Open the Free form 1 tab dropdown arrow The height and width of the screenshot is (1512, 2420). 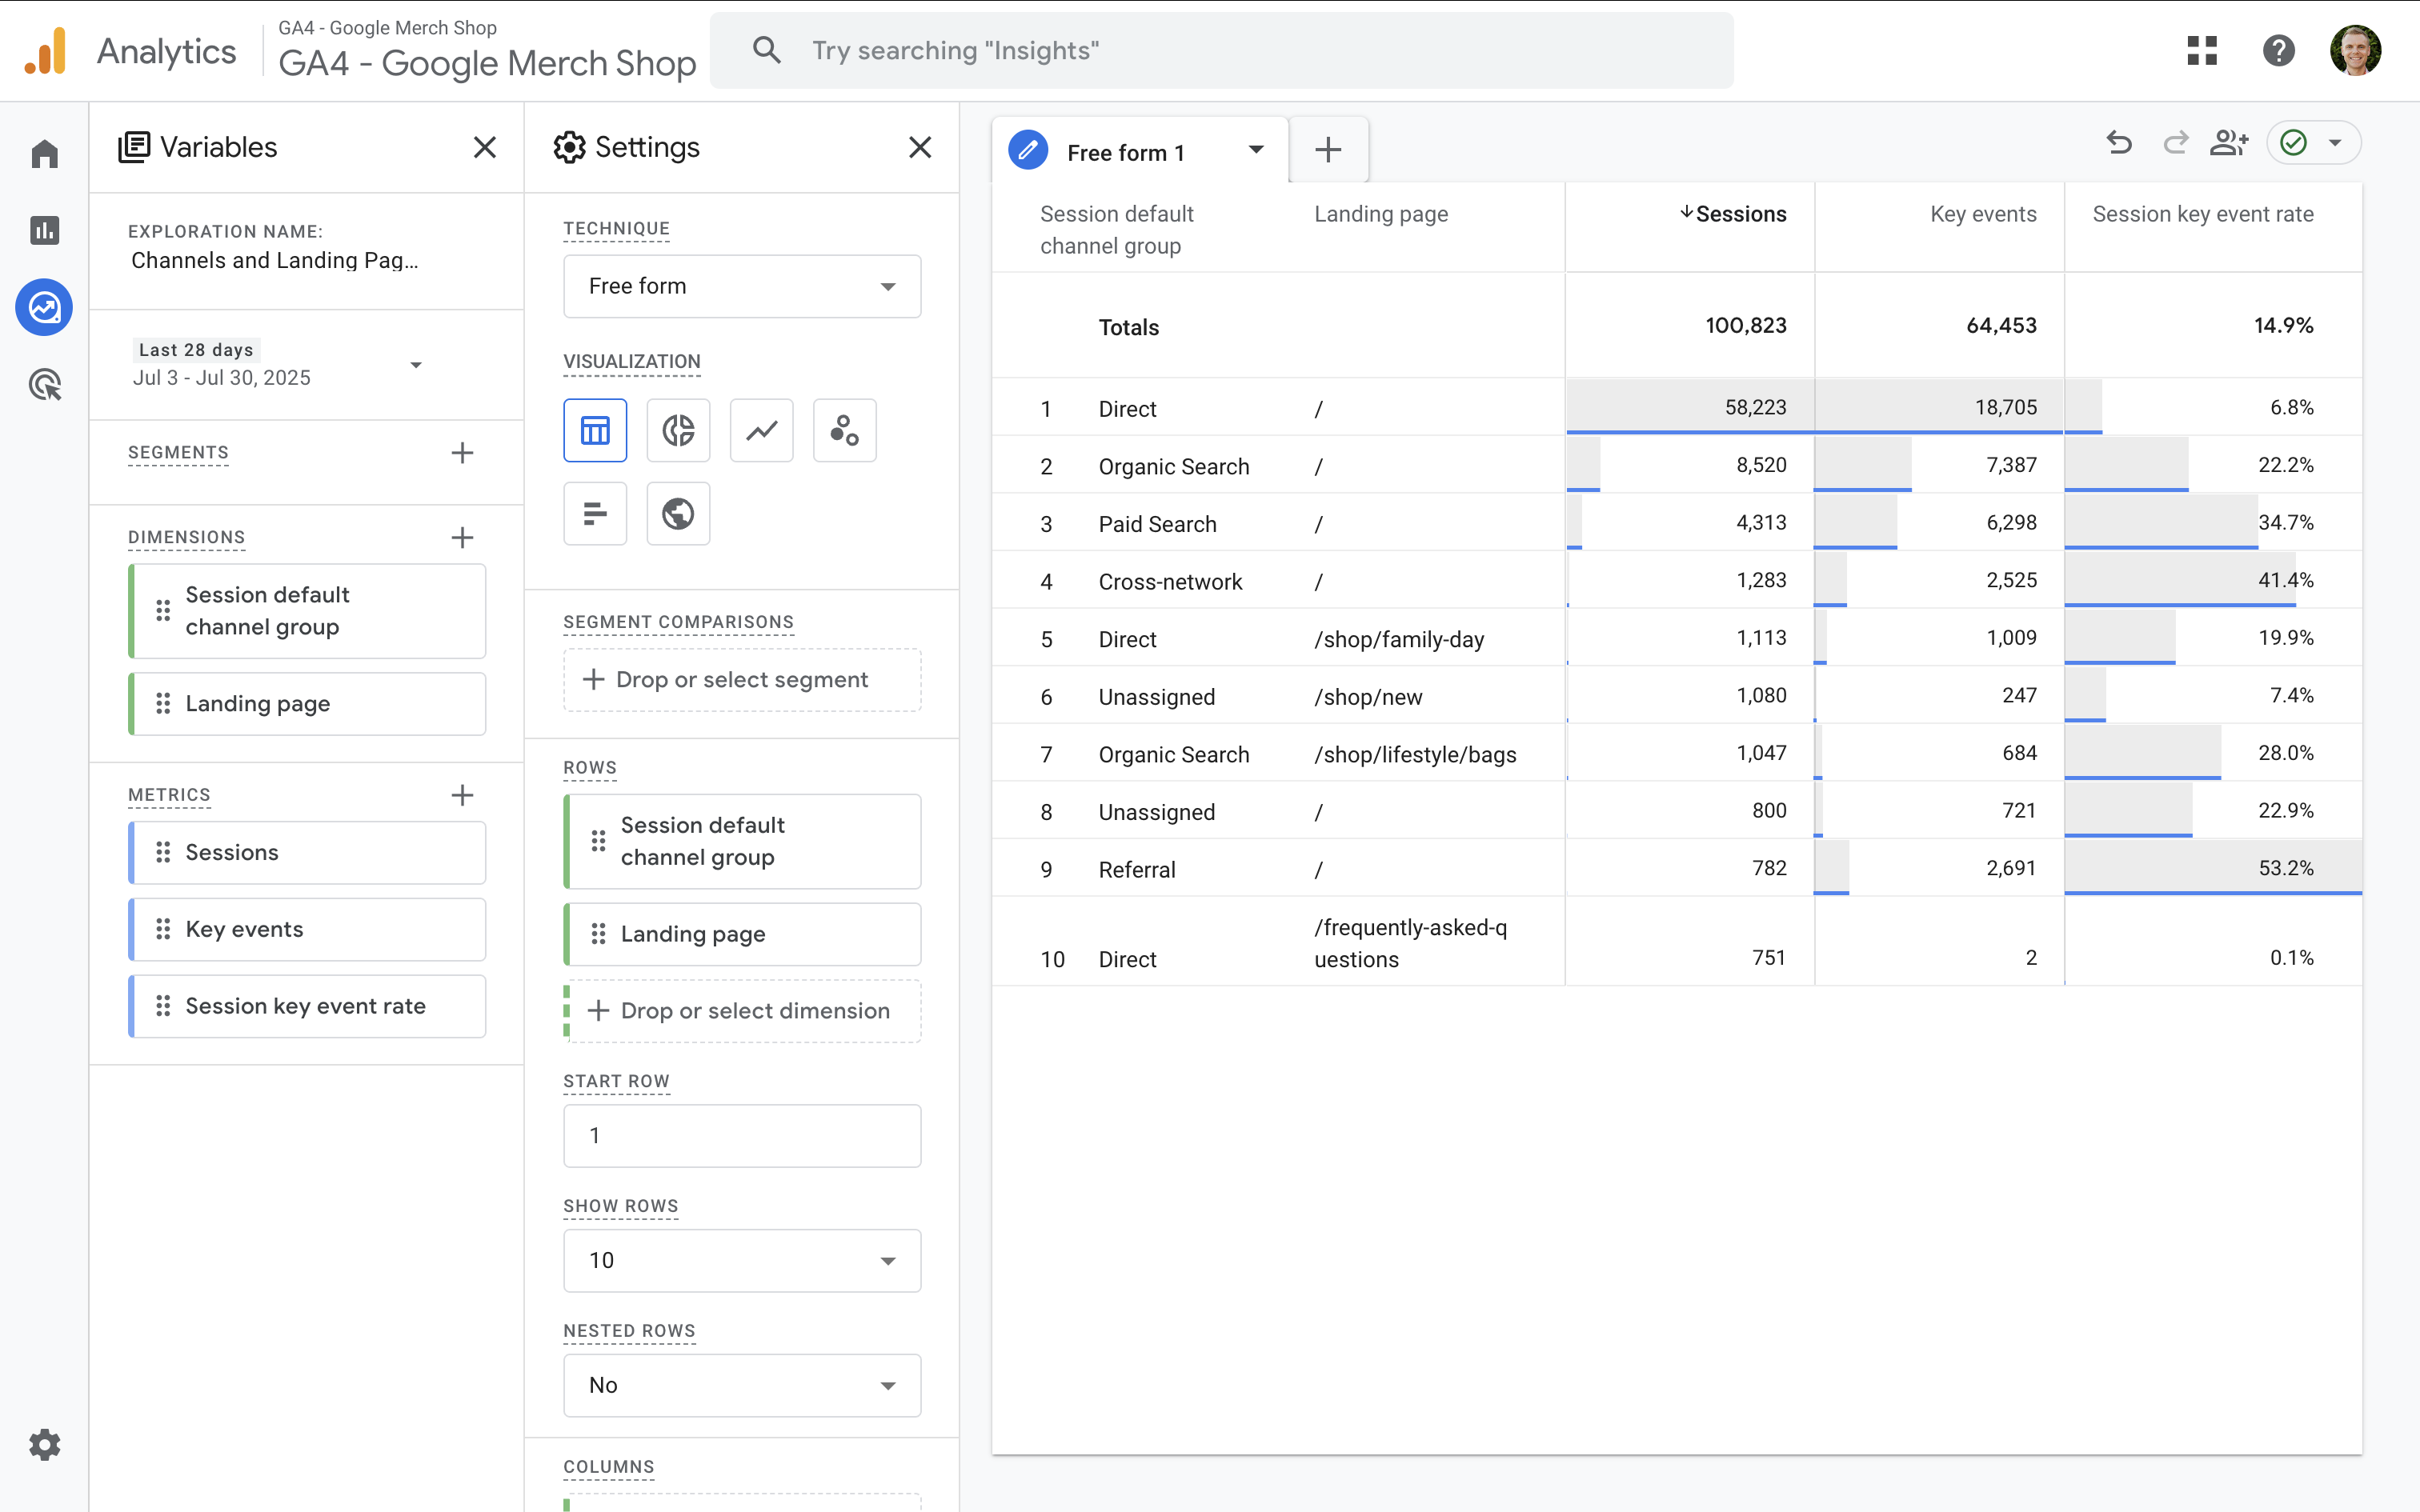1256,150
